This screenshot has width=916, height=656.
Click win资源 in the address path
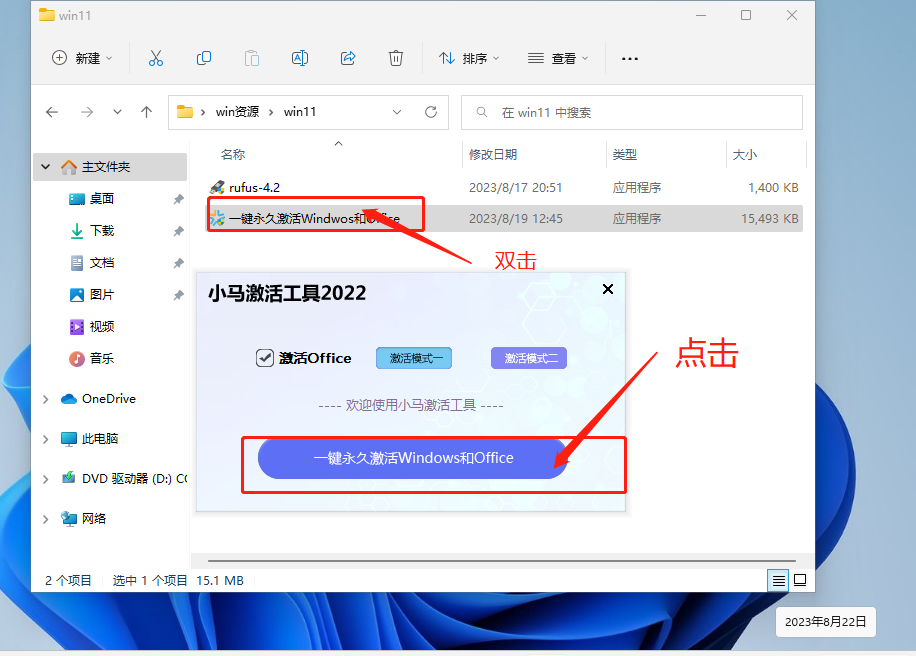(237, 112)
